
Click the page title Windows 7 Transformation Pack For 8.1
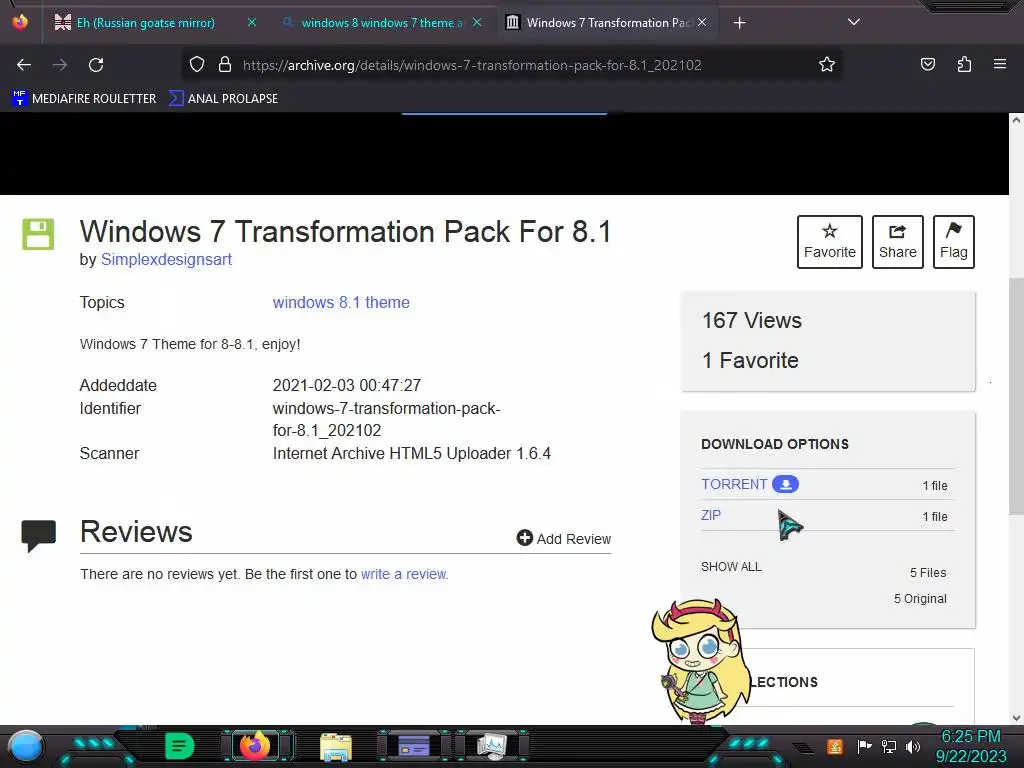345,231
